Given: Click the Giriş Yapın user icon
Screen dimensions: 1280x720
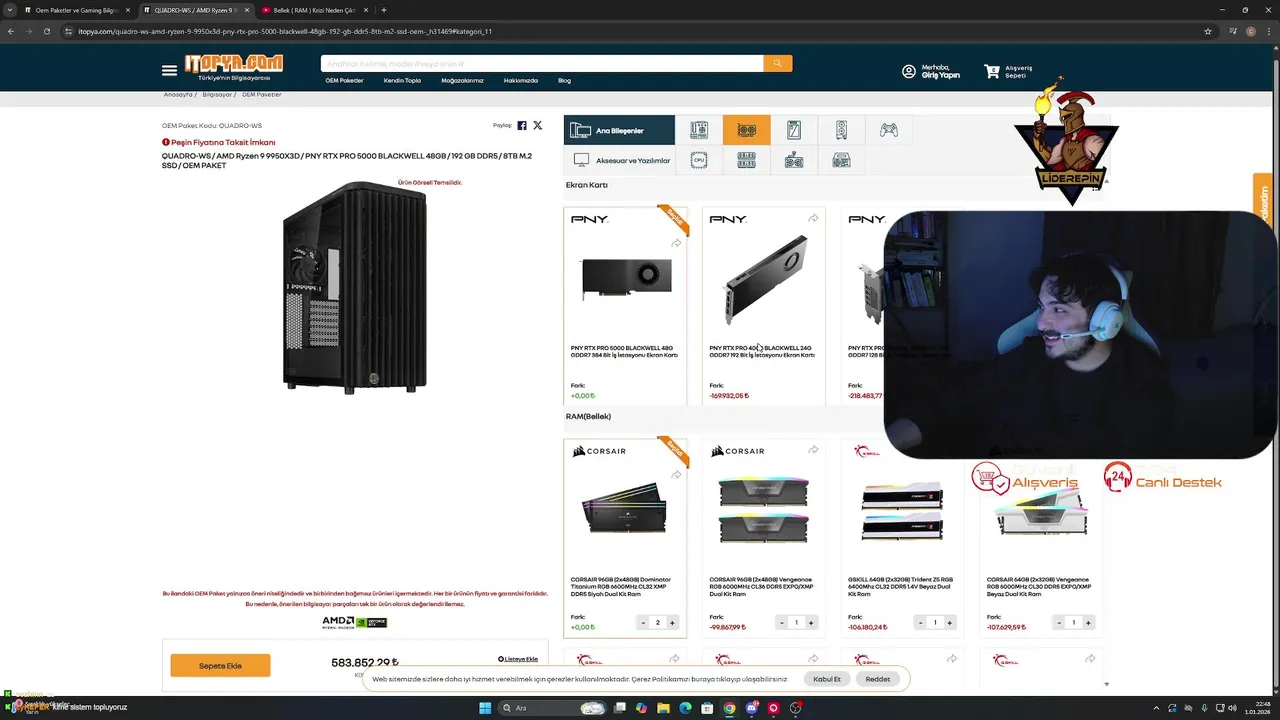Looking at the screenshot, I should 909,72.
